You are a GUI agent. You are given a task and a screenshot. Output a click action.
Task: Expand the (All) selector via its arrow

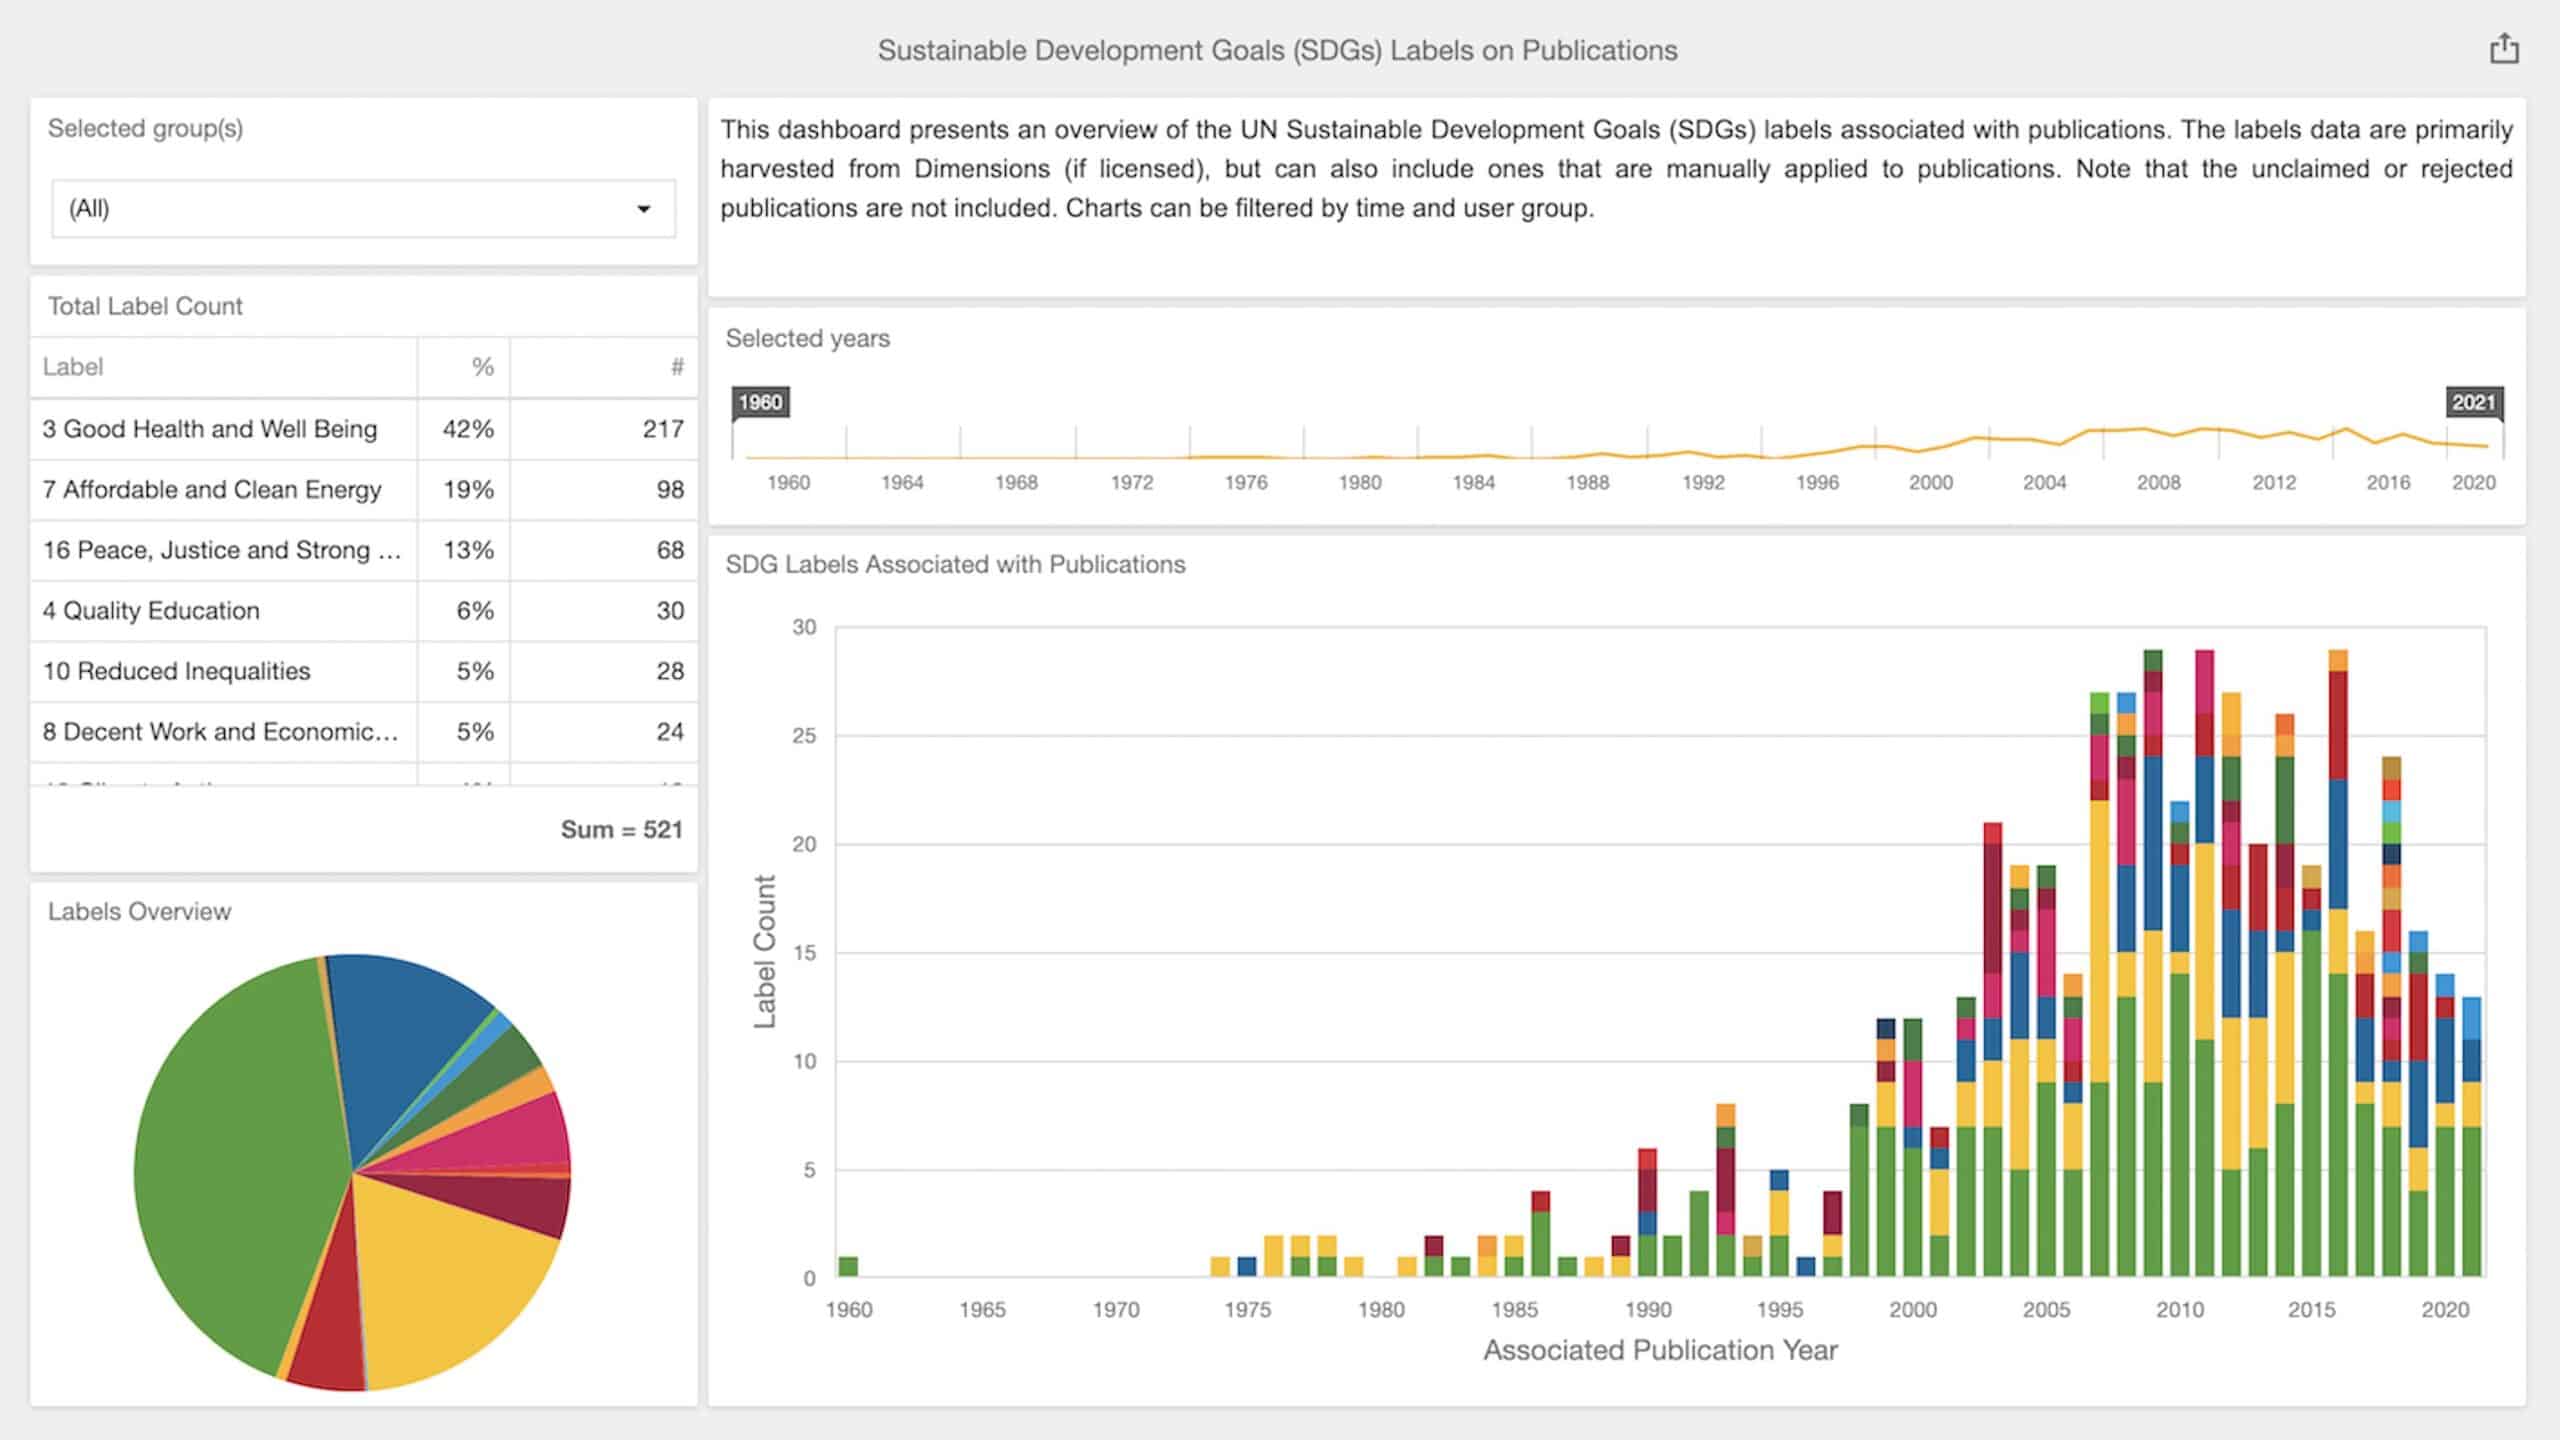point(645,208)
